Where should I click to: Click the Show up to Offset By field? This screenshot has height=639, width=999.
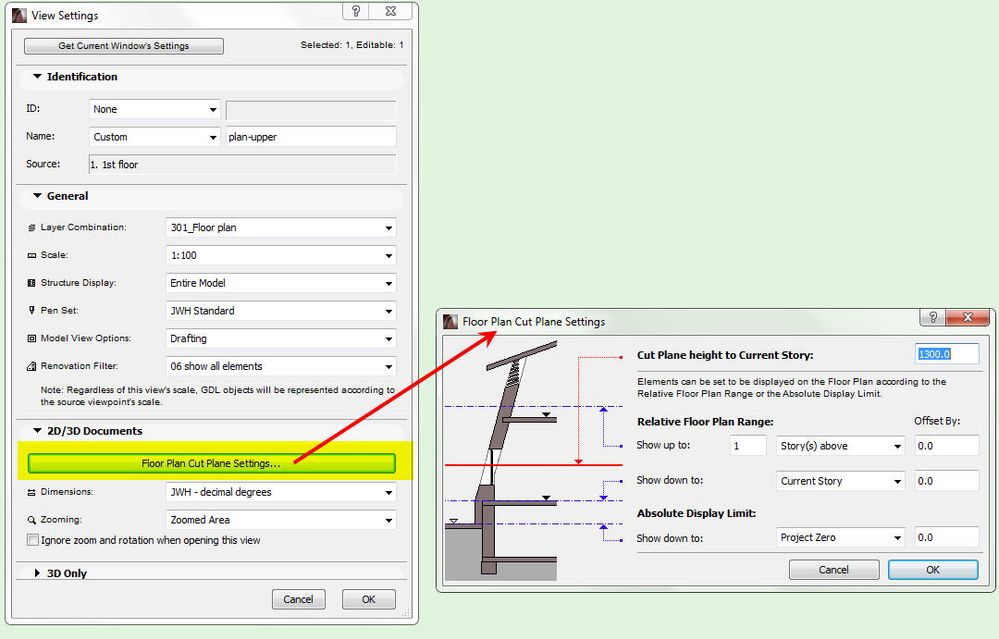[947, 446]
